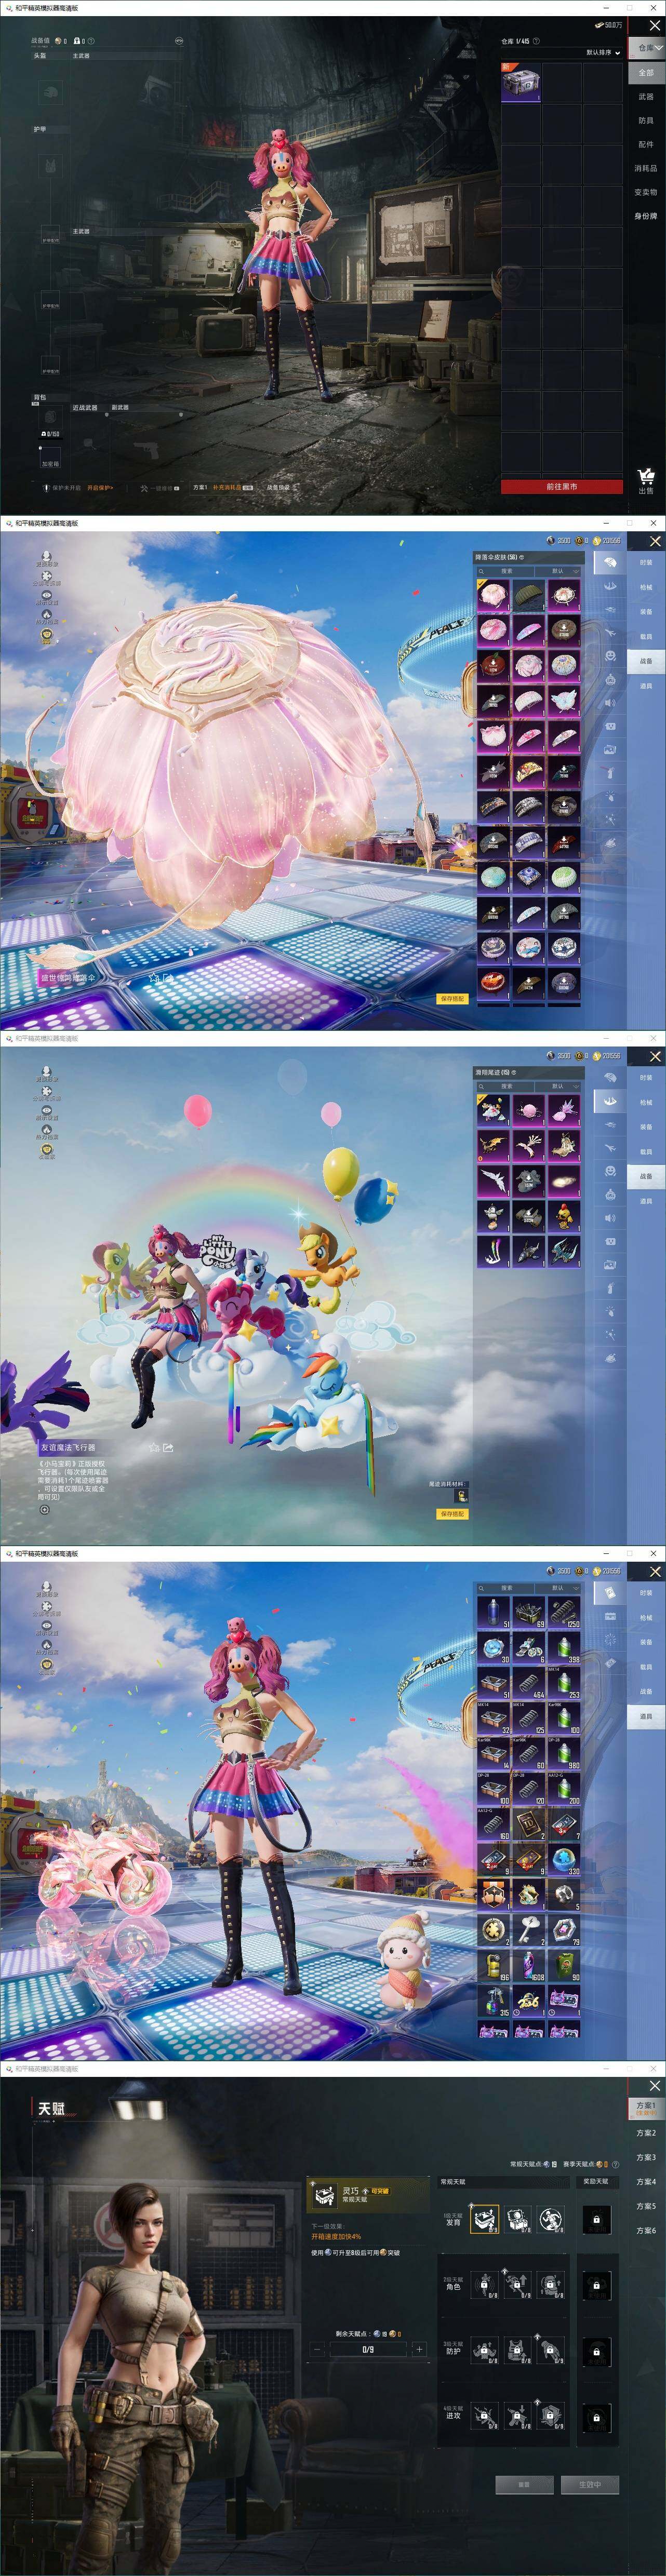Image resolution: width=666 pixels, height=2576 pixels.
Task: Select 方案2 tab in 天赋 window
Action: 646,2133
